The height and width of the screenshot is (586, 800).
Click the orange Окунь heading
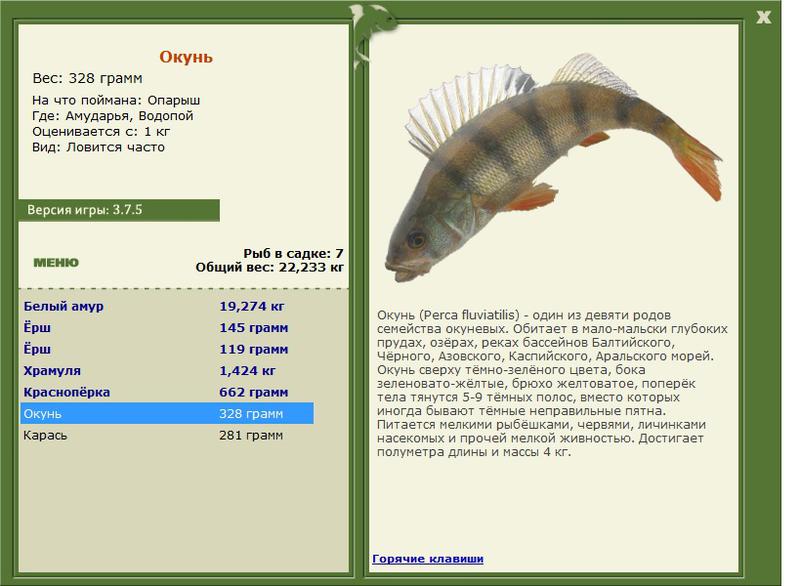(186, 56)
